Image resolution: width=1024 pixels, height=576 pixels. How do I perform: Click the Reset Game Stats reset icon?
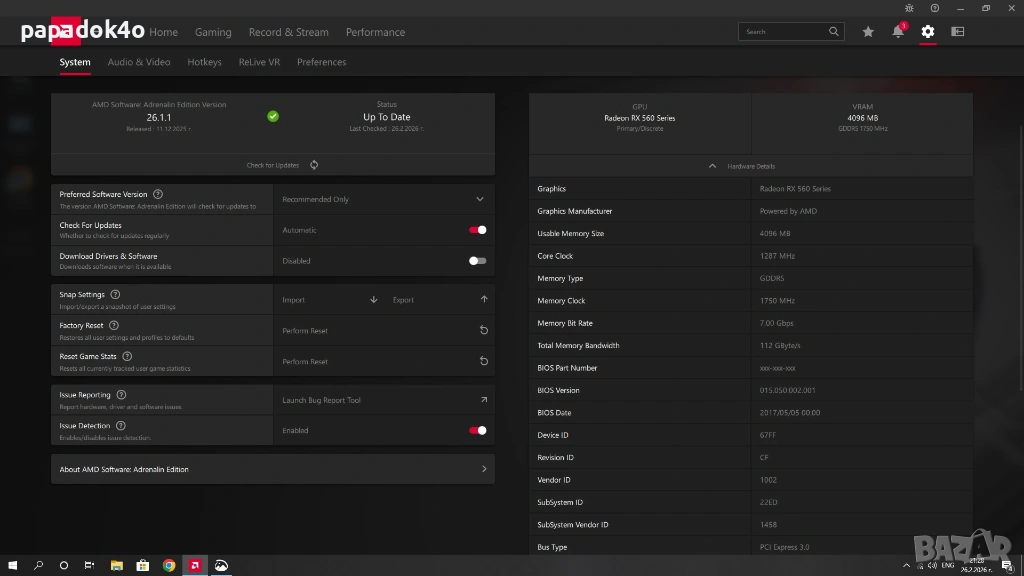[484, 362]
